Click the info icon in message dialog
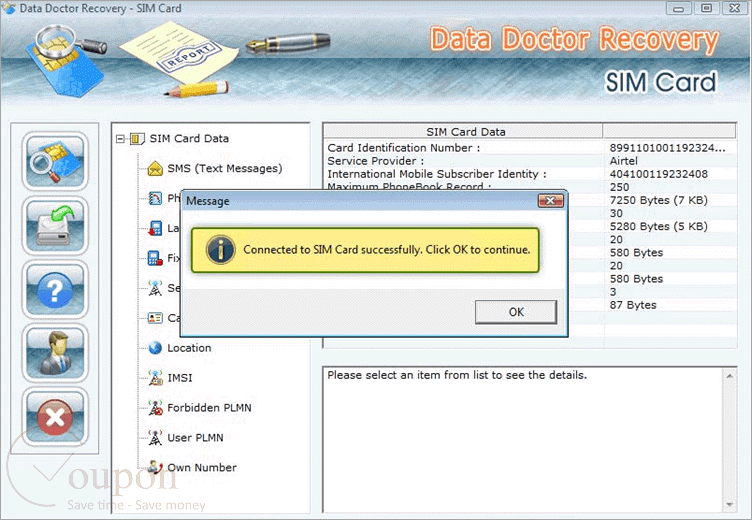752x520 pixels. (x=220, y=250)
